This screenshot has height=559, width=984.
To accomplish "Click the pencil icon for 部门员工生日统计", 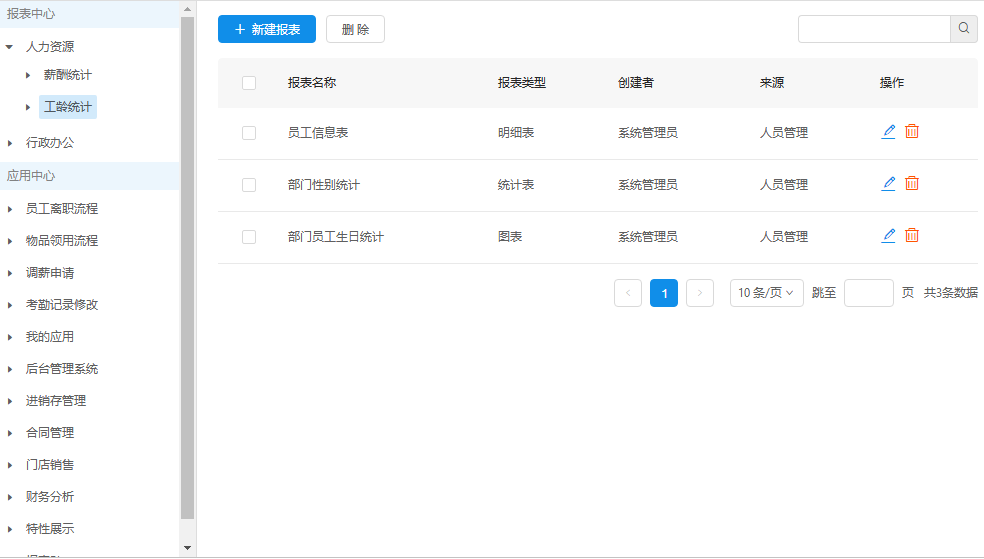I will pyautogui.click(x=888, y=236).
